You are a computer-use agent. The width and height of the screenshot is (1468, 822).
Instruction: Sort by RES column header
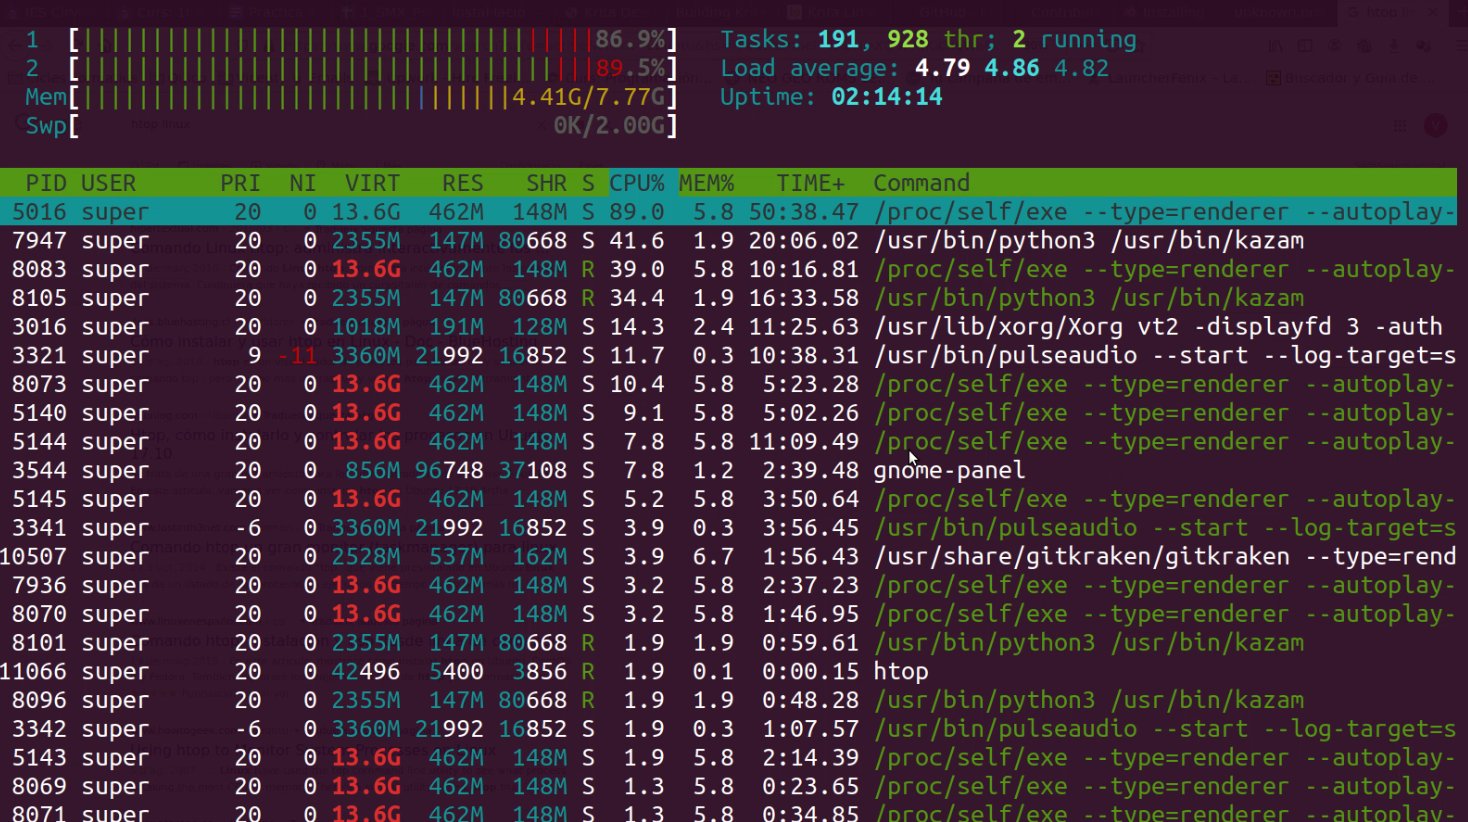click(462, 183)
